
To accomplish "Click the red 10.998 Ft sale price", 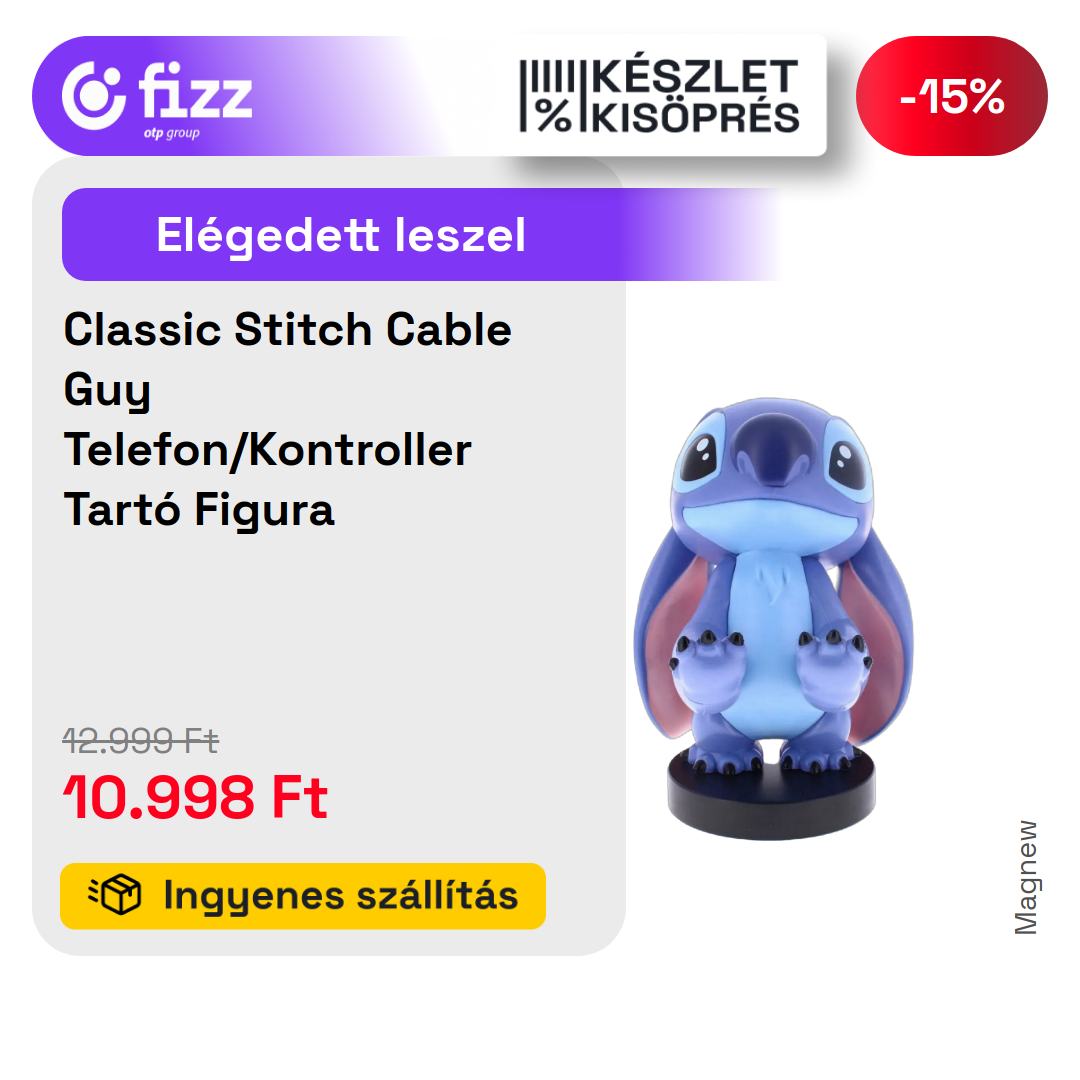I will 196,797.
